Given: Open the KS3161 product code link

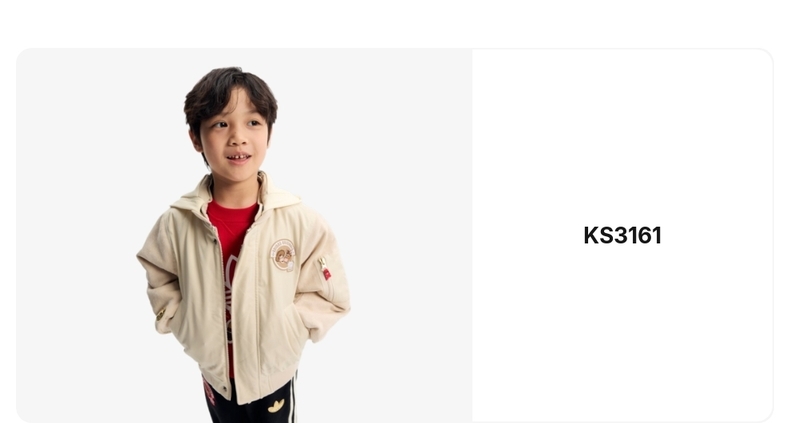Looking at the screenshot, I should click(622, 236).
